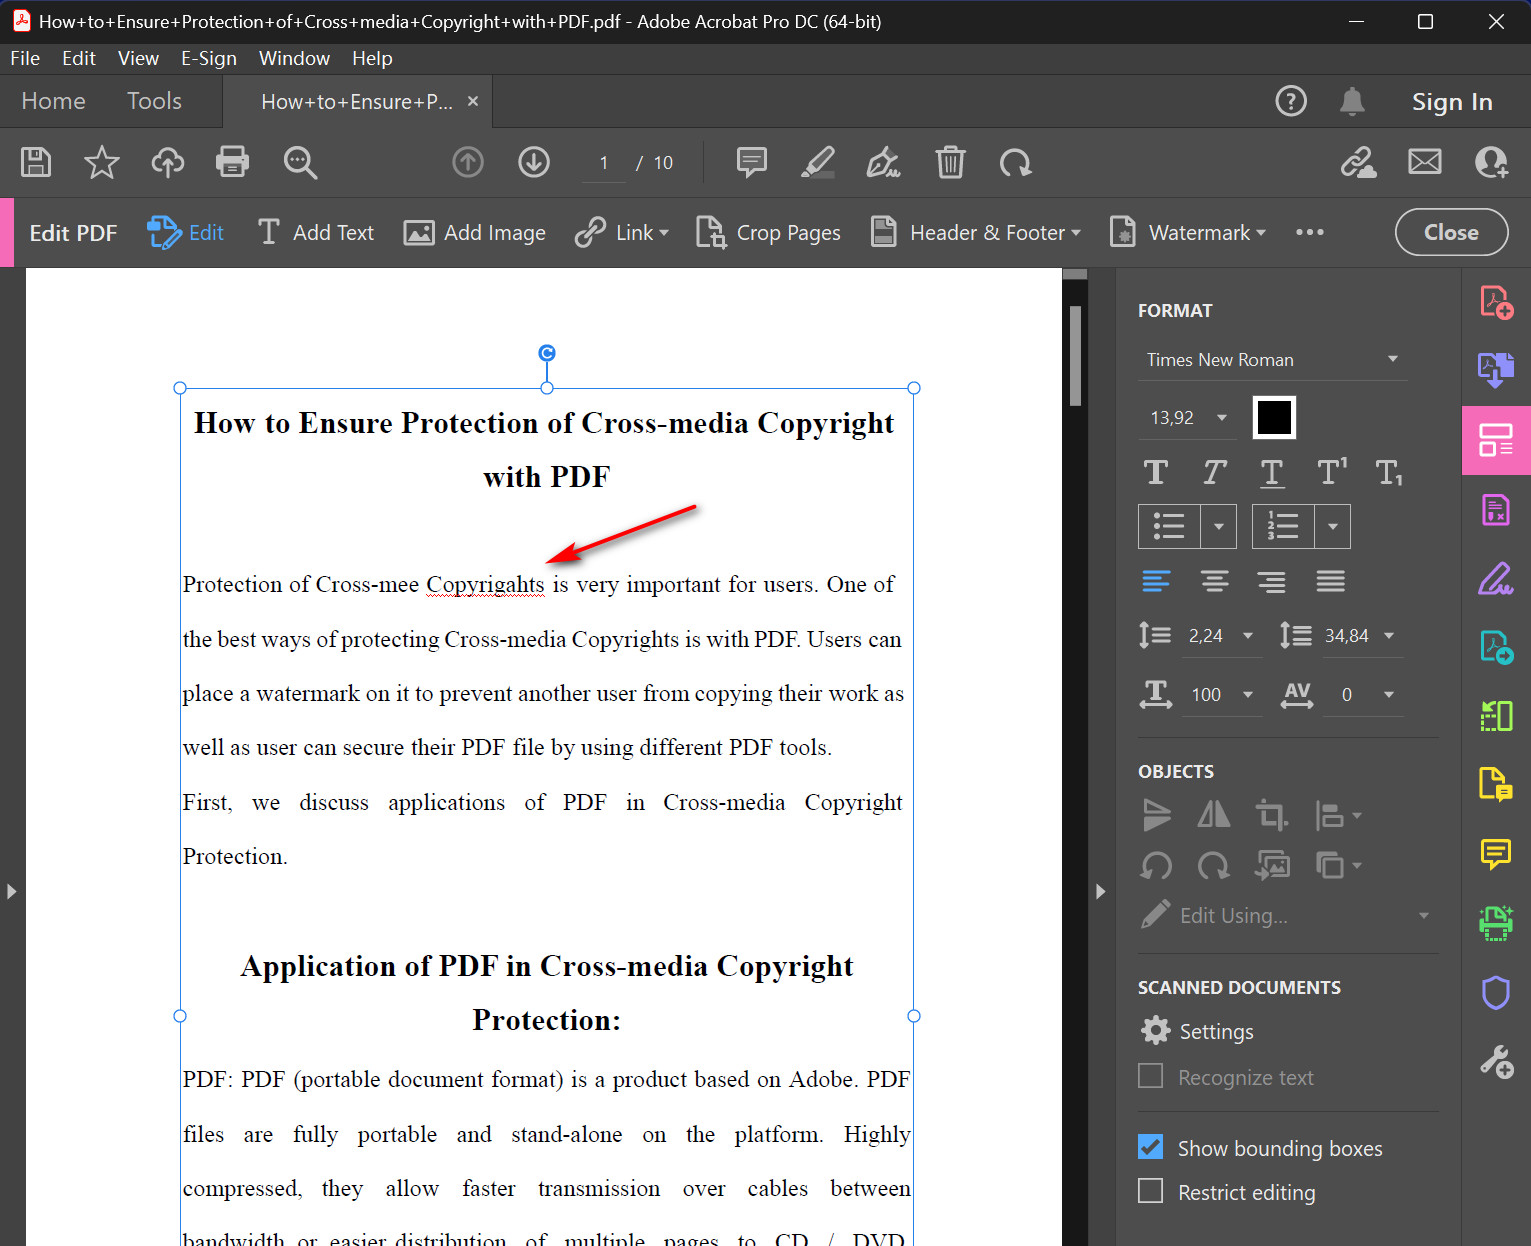Toggle center text alignment
Screen dimensions: 1531x1246
click(1214, 581)
